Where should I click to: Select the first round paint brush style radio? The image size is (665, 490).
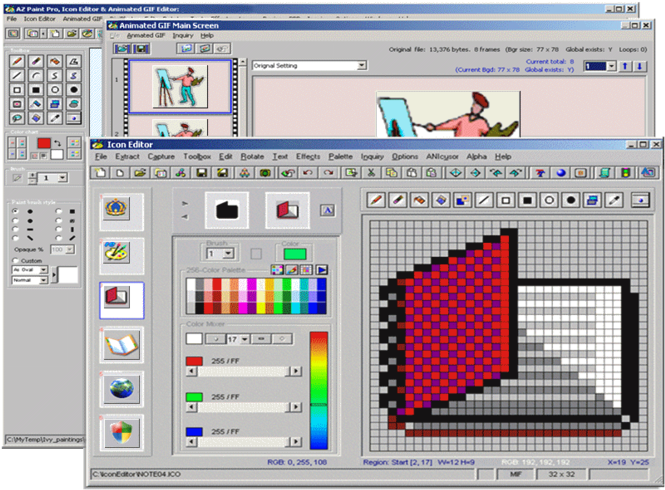[16, 211]
